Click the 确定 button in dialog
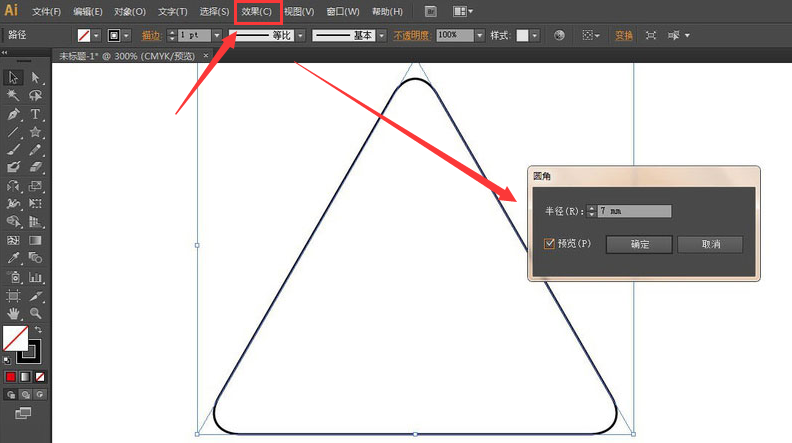792x443 pixels. [x=640, y=244]
